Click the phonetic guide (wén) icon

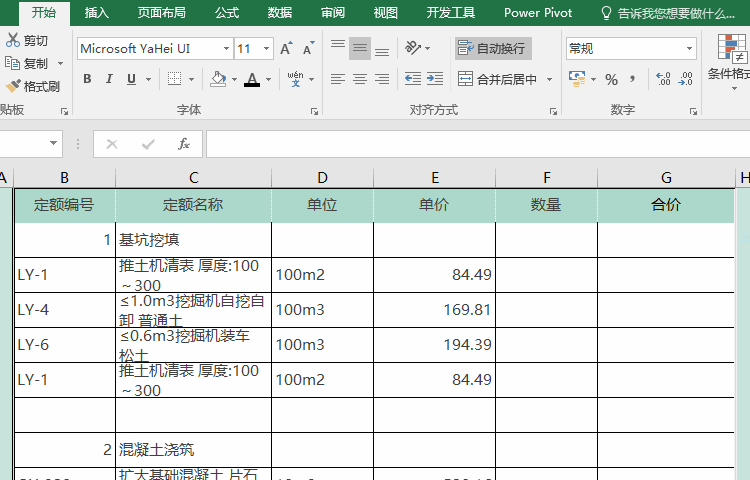click(x=295, y=79)
